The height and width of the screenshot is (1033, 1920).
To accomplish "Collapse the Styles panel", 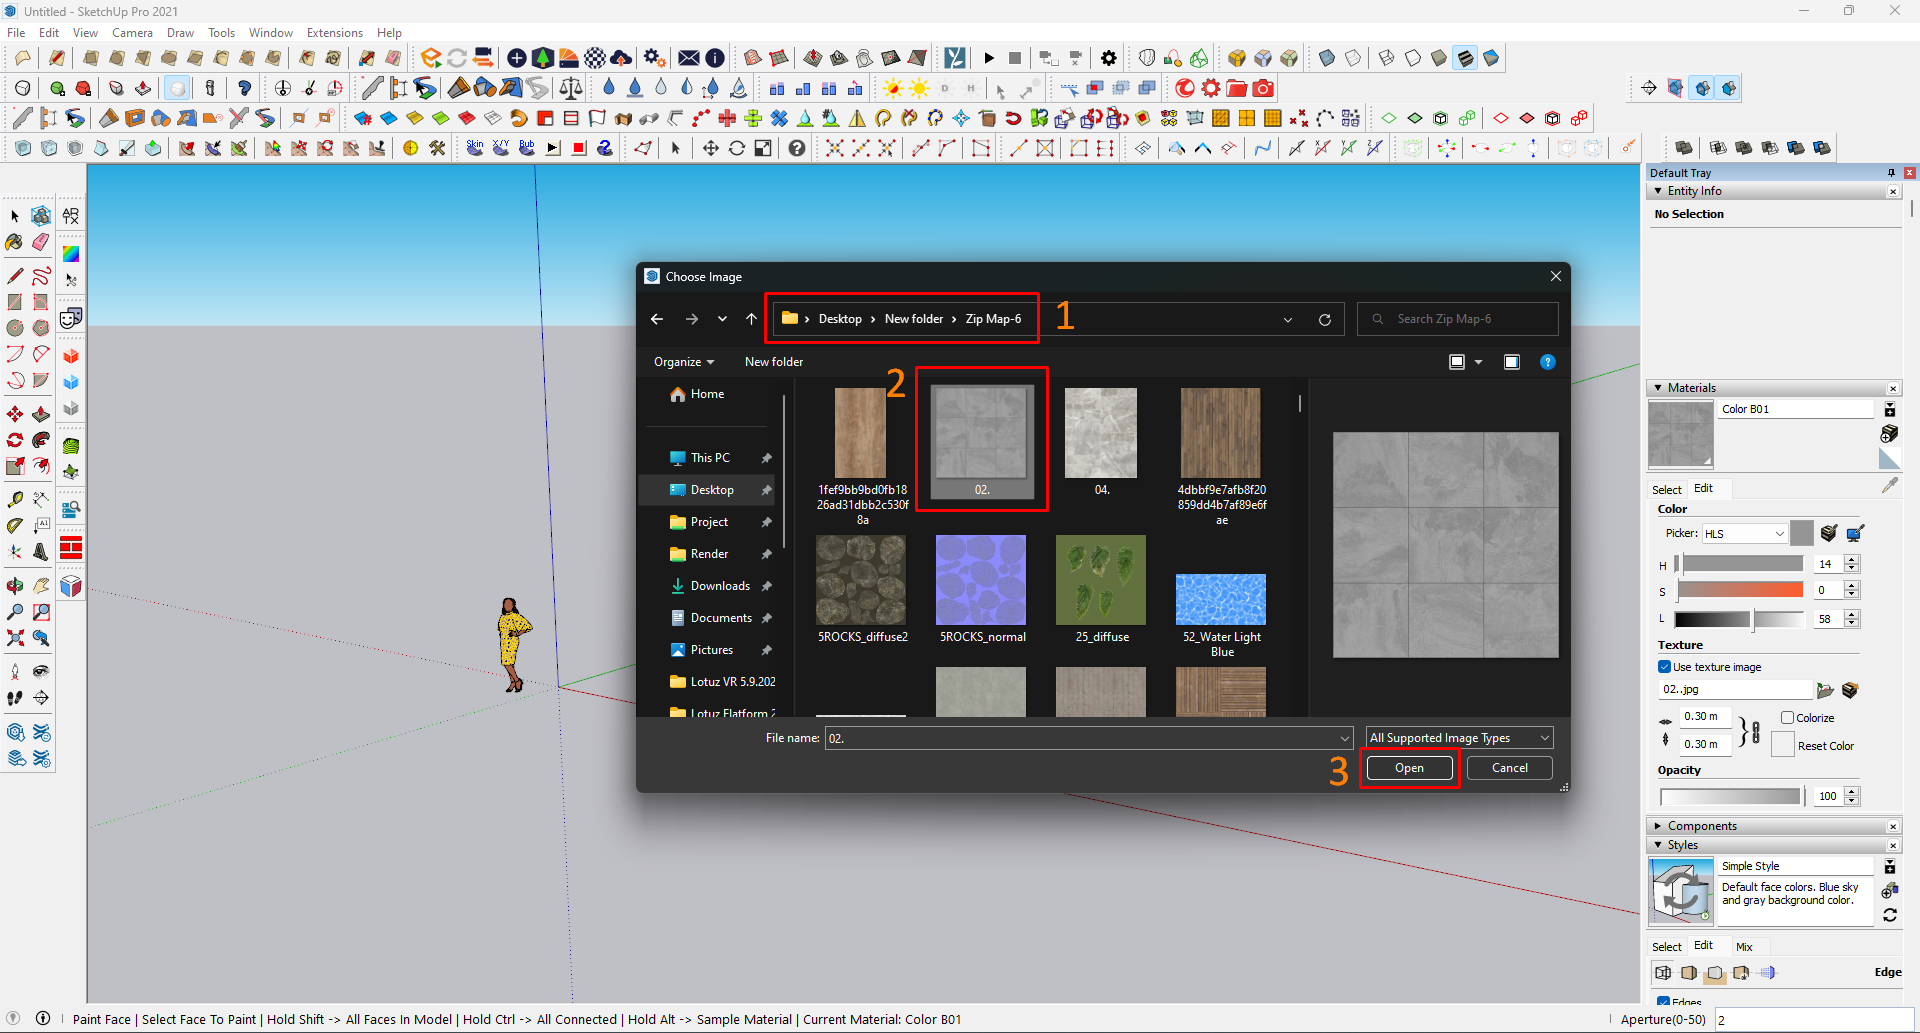I will click(1658, 845).
